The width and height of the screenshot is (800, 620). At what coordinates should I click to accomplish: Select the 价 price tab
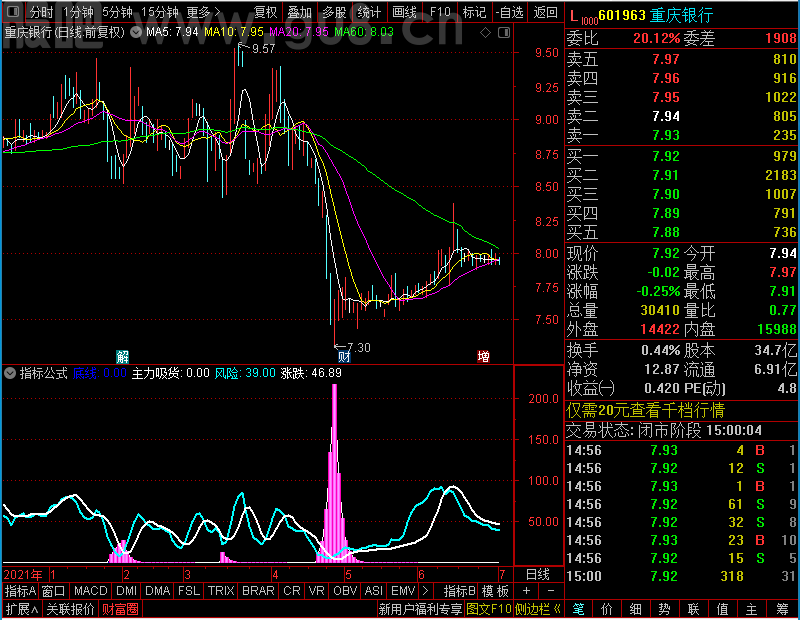[x=607, y=609]
